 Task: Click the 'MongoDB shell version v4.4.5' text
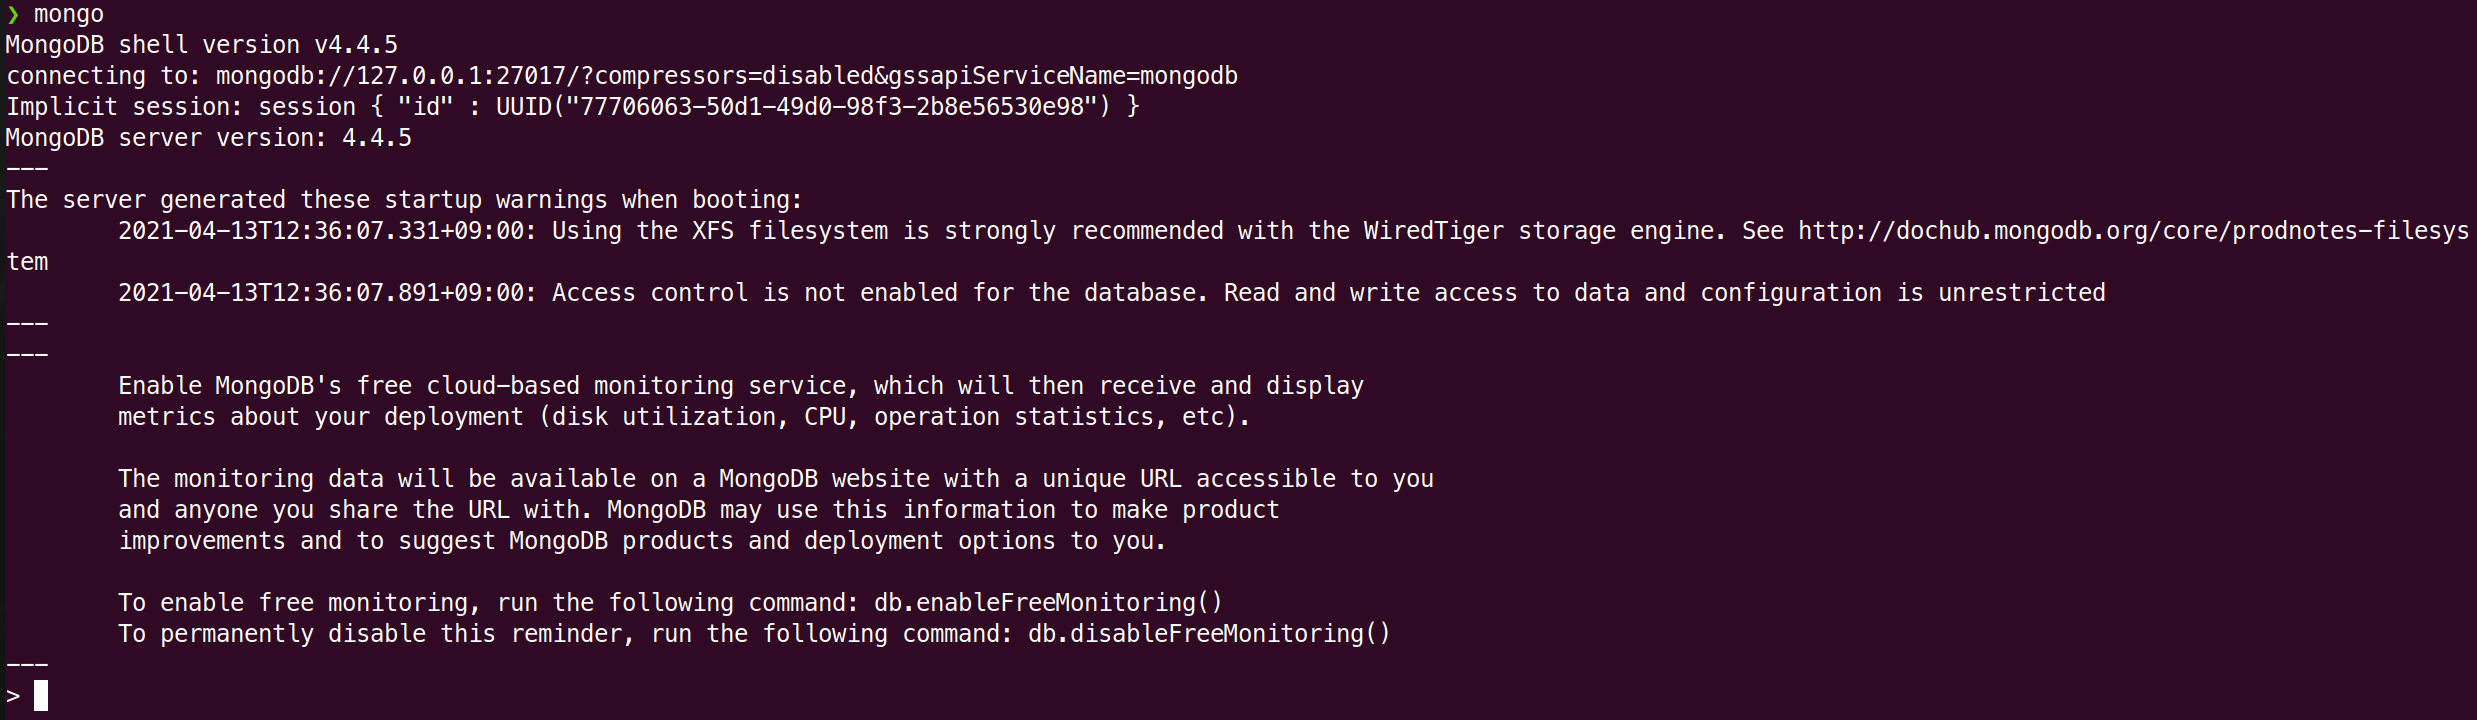point(202,45)
